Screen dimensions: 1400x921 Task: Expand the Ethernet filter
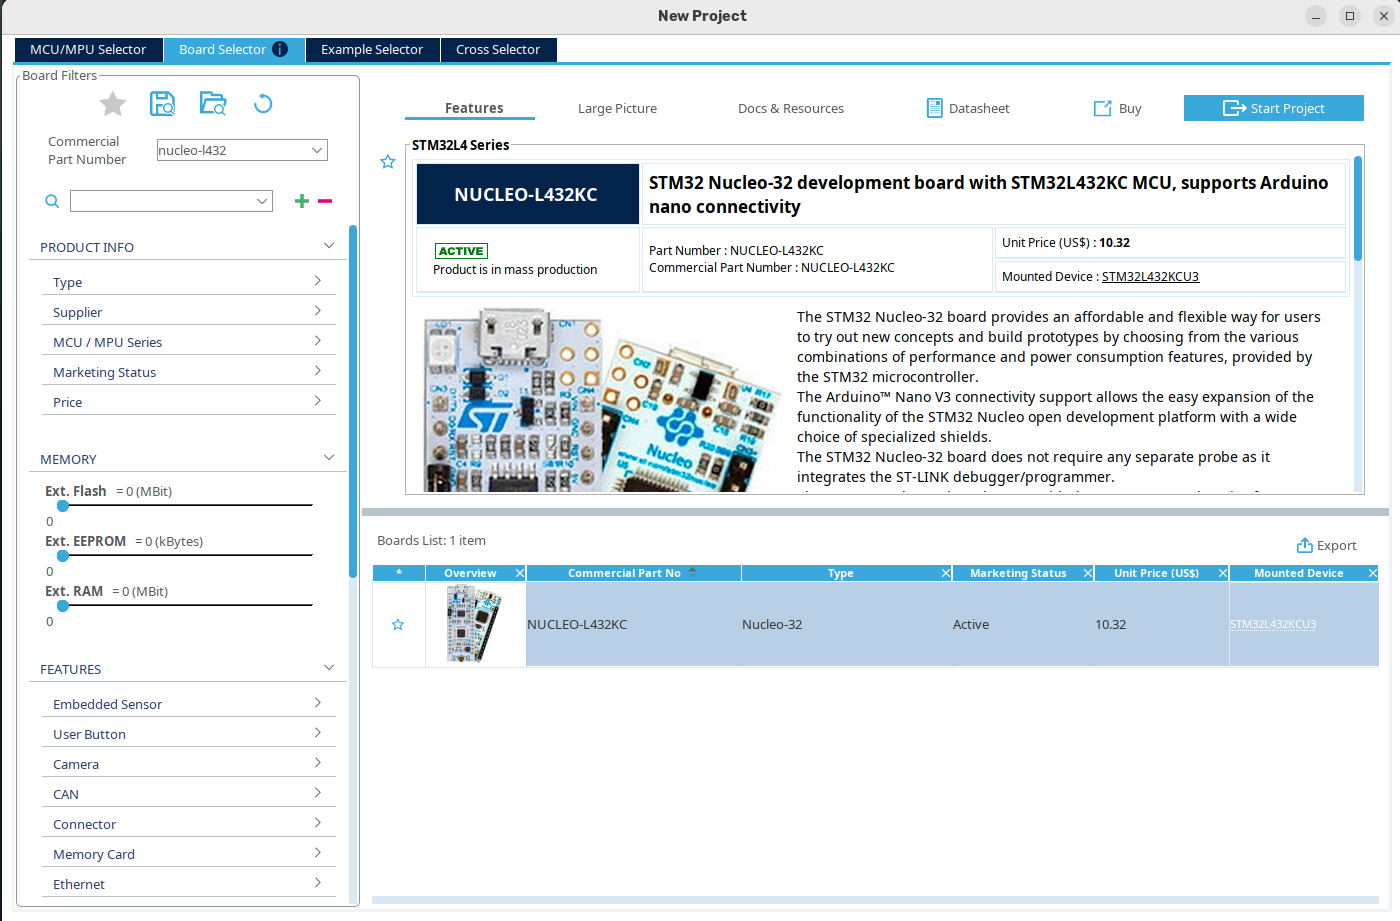tap(318, 883)
